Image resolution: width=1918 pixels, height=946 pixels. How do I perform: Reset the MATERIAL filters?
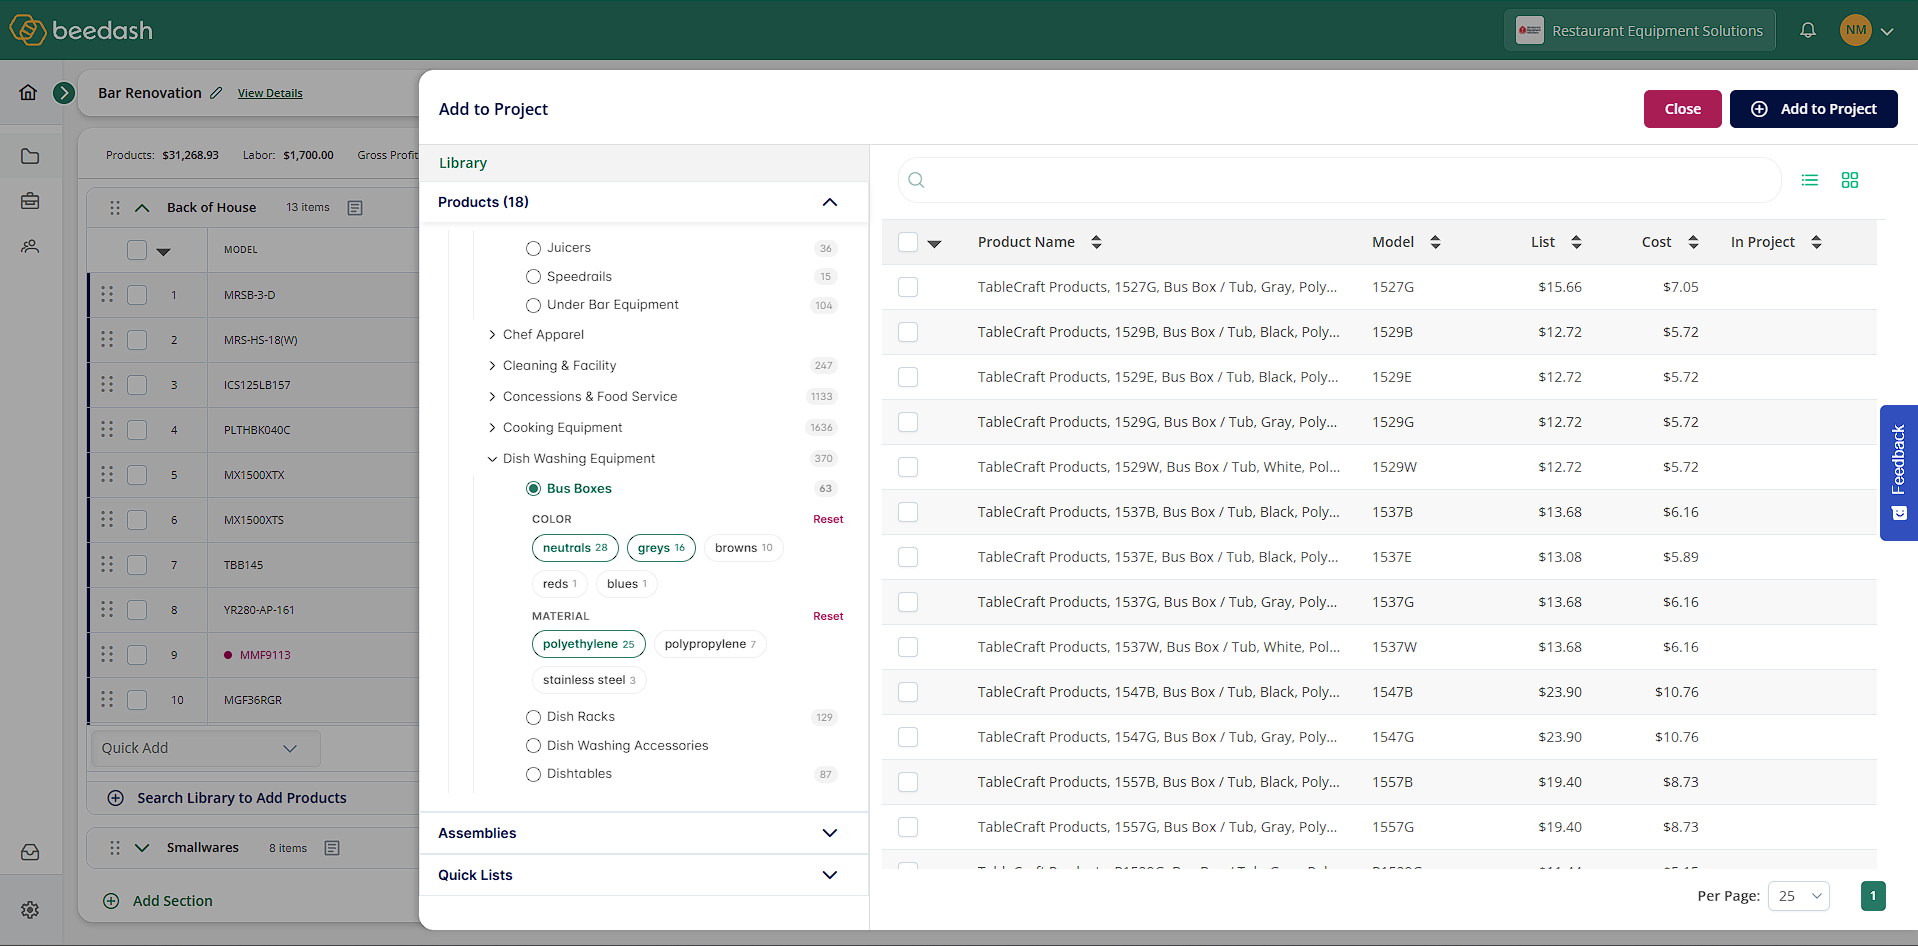click(828, 616)
